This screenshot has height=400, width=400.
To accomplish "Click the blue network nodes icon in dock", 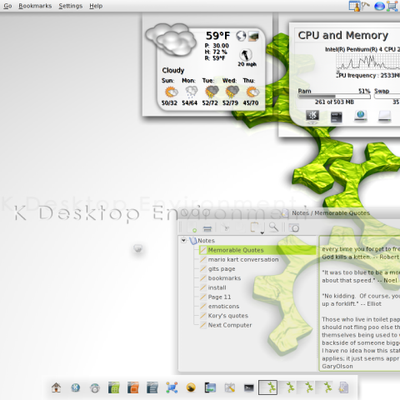I will point(172,387).
